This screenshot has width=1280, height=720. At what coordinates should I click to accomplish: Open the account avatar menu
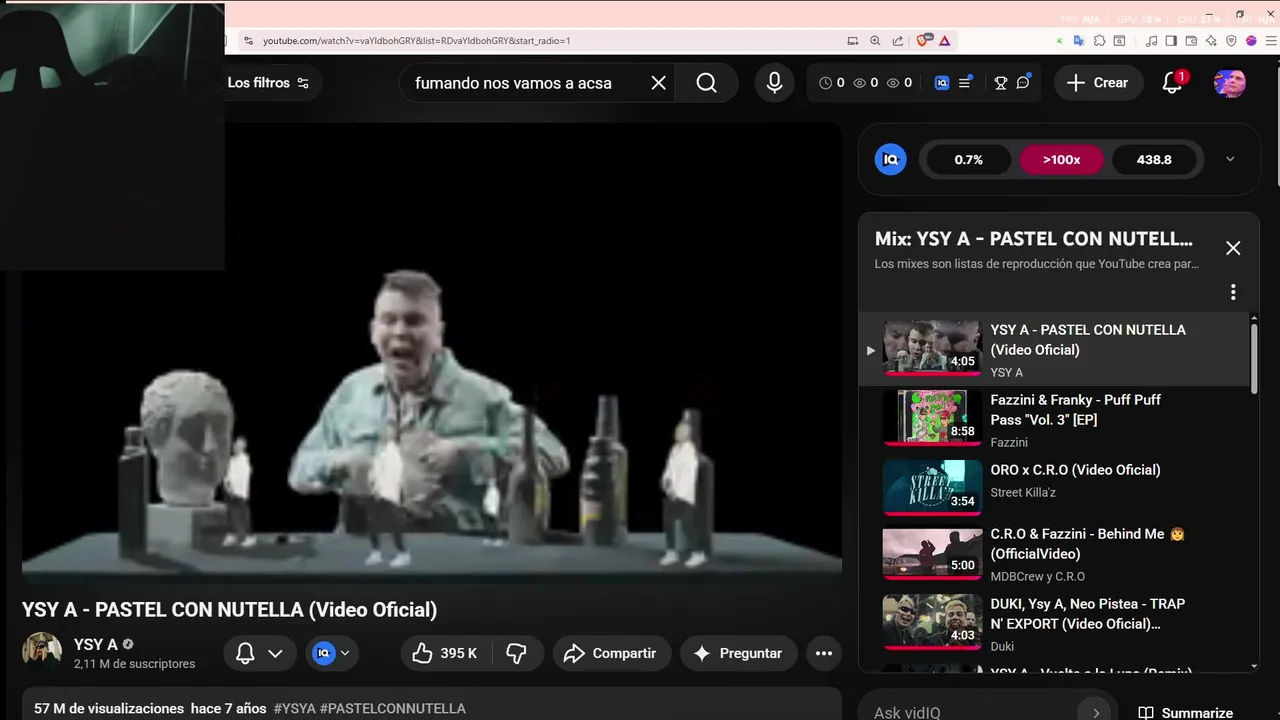pos(1229,83)
